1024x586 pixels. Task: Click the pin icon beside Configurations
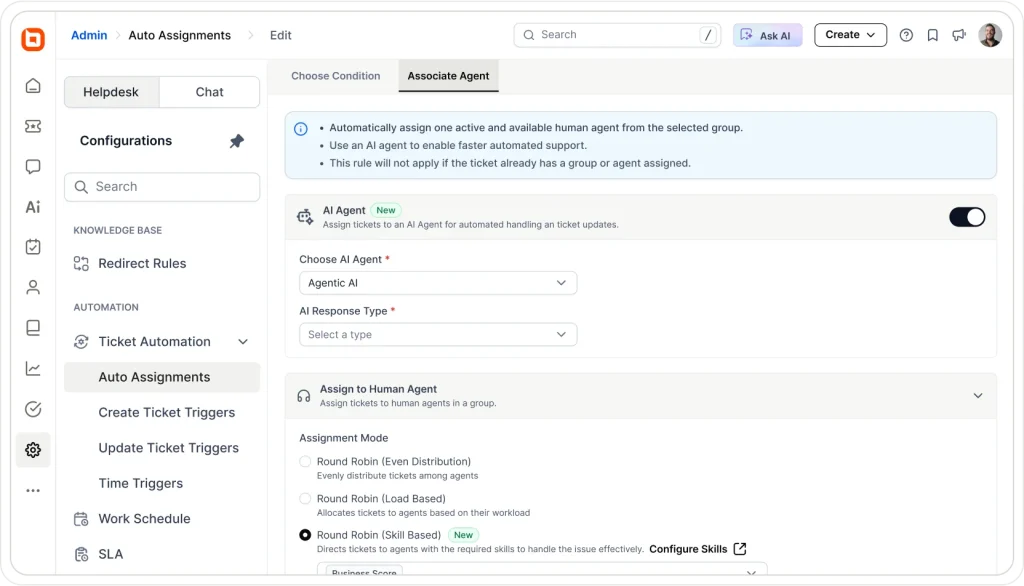click(236, 141)
